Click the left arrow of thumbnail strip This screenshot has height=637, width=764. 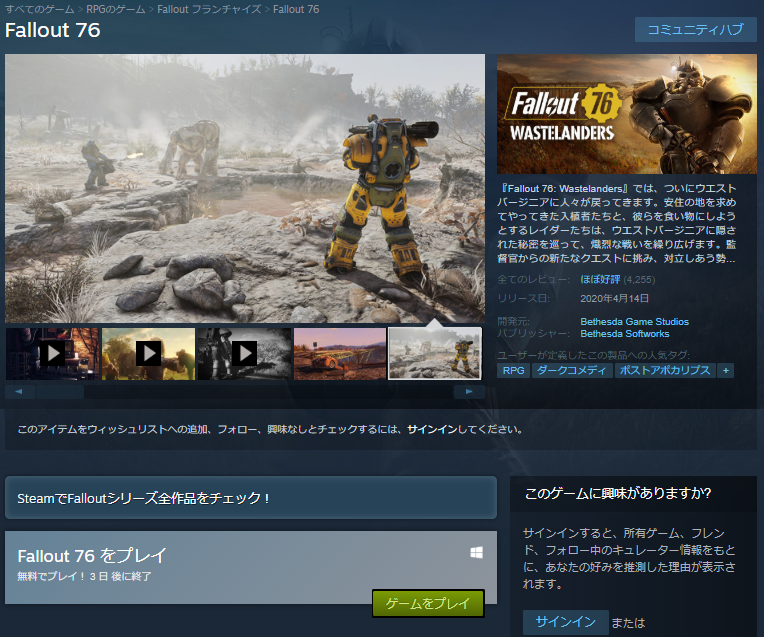click(19, 392)
